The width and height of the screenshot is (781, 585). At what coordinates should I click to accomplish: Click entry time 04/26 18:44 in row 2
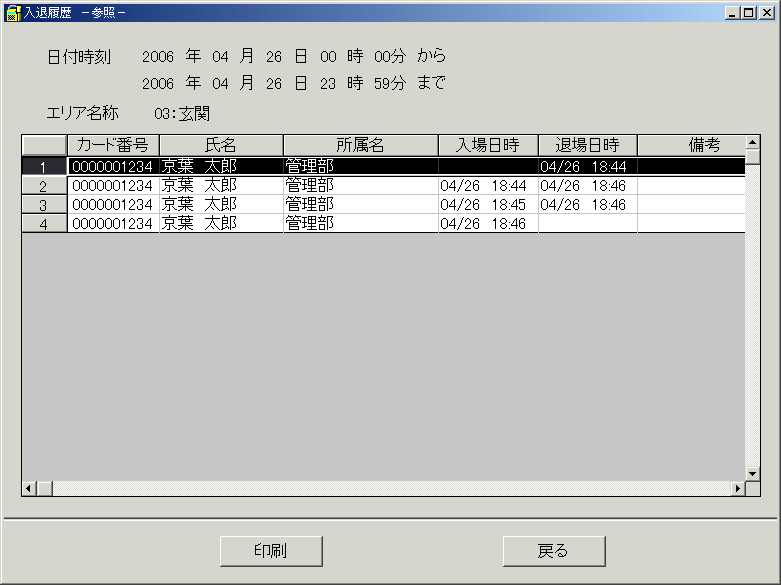tap(488, 186)
